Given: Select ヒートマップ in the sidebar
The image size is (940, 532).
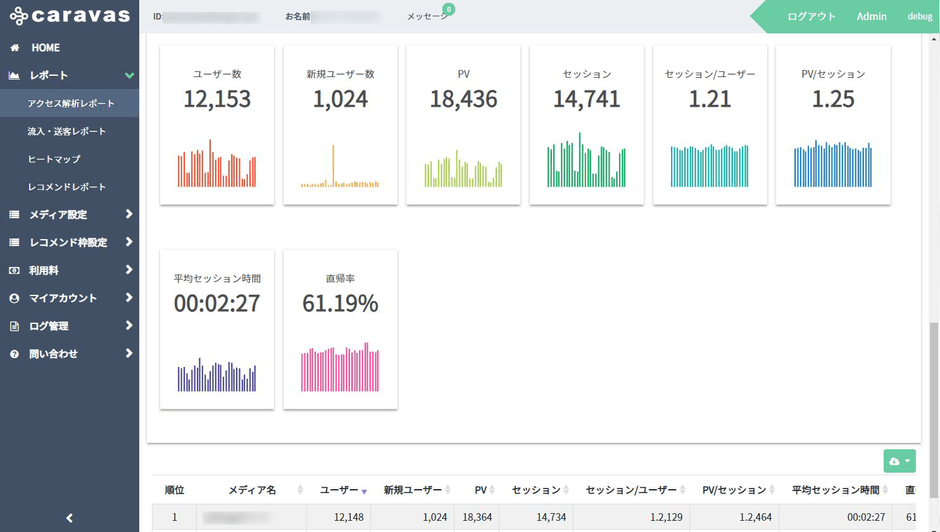Looking at the screenshot, I should tap(54, 159).
